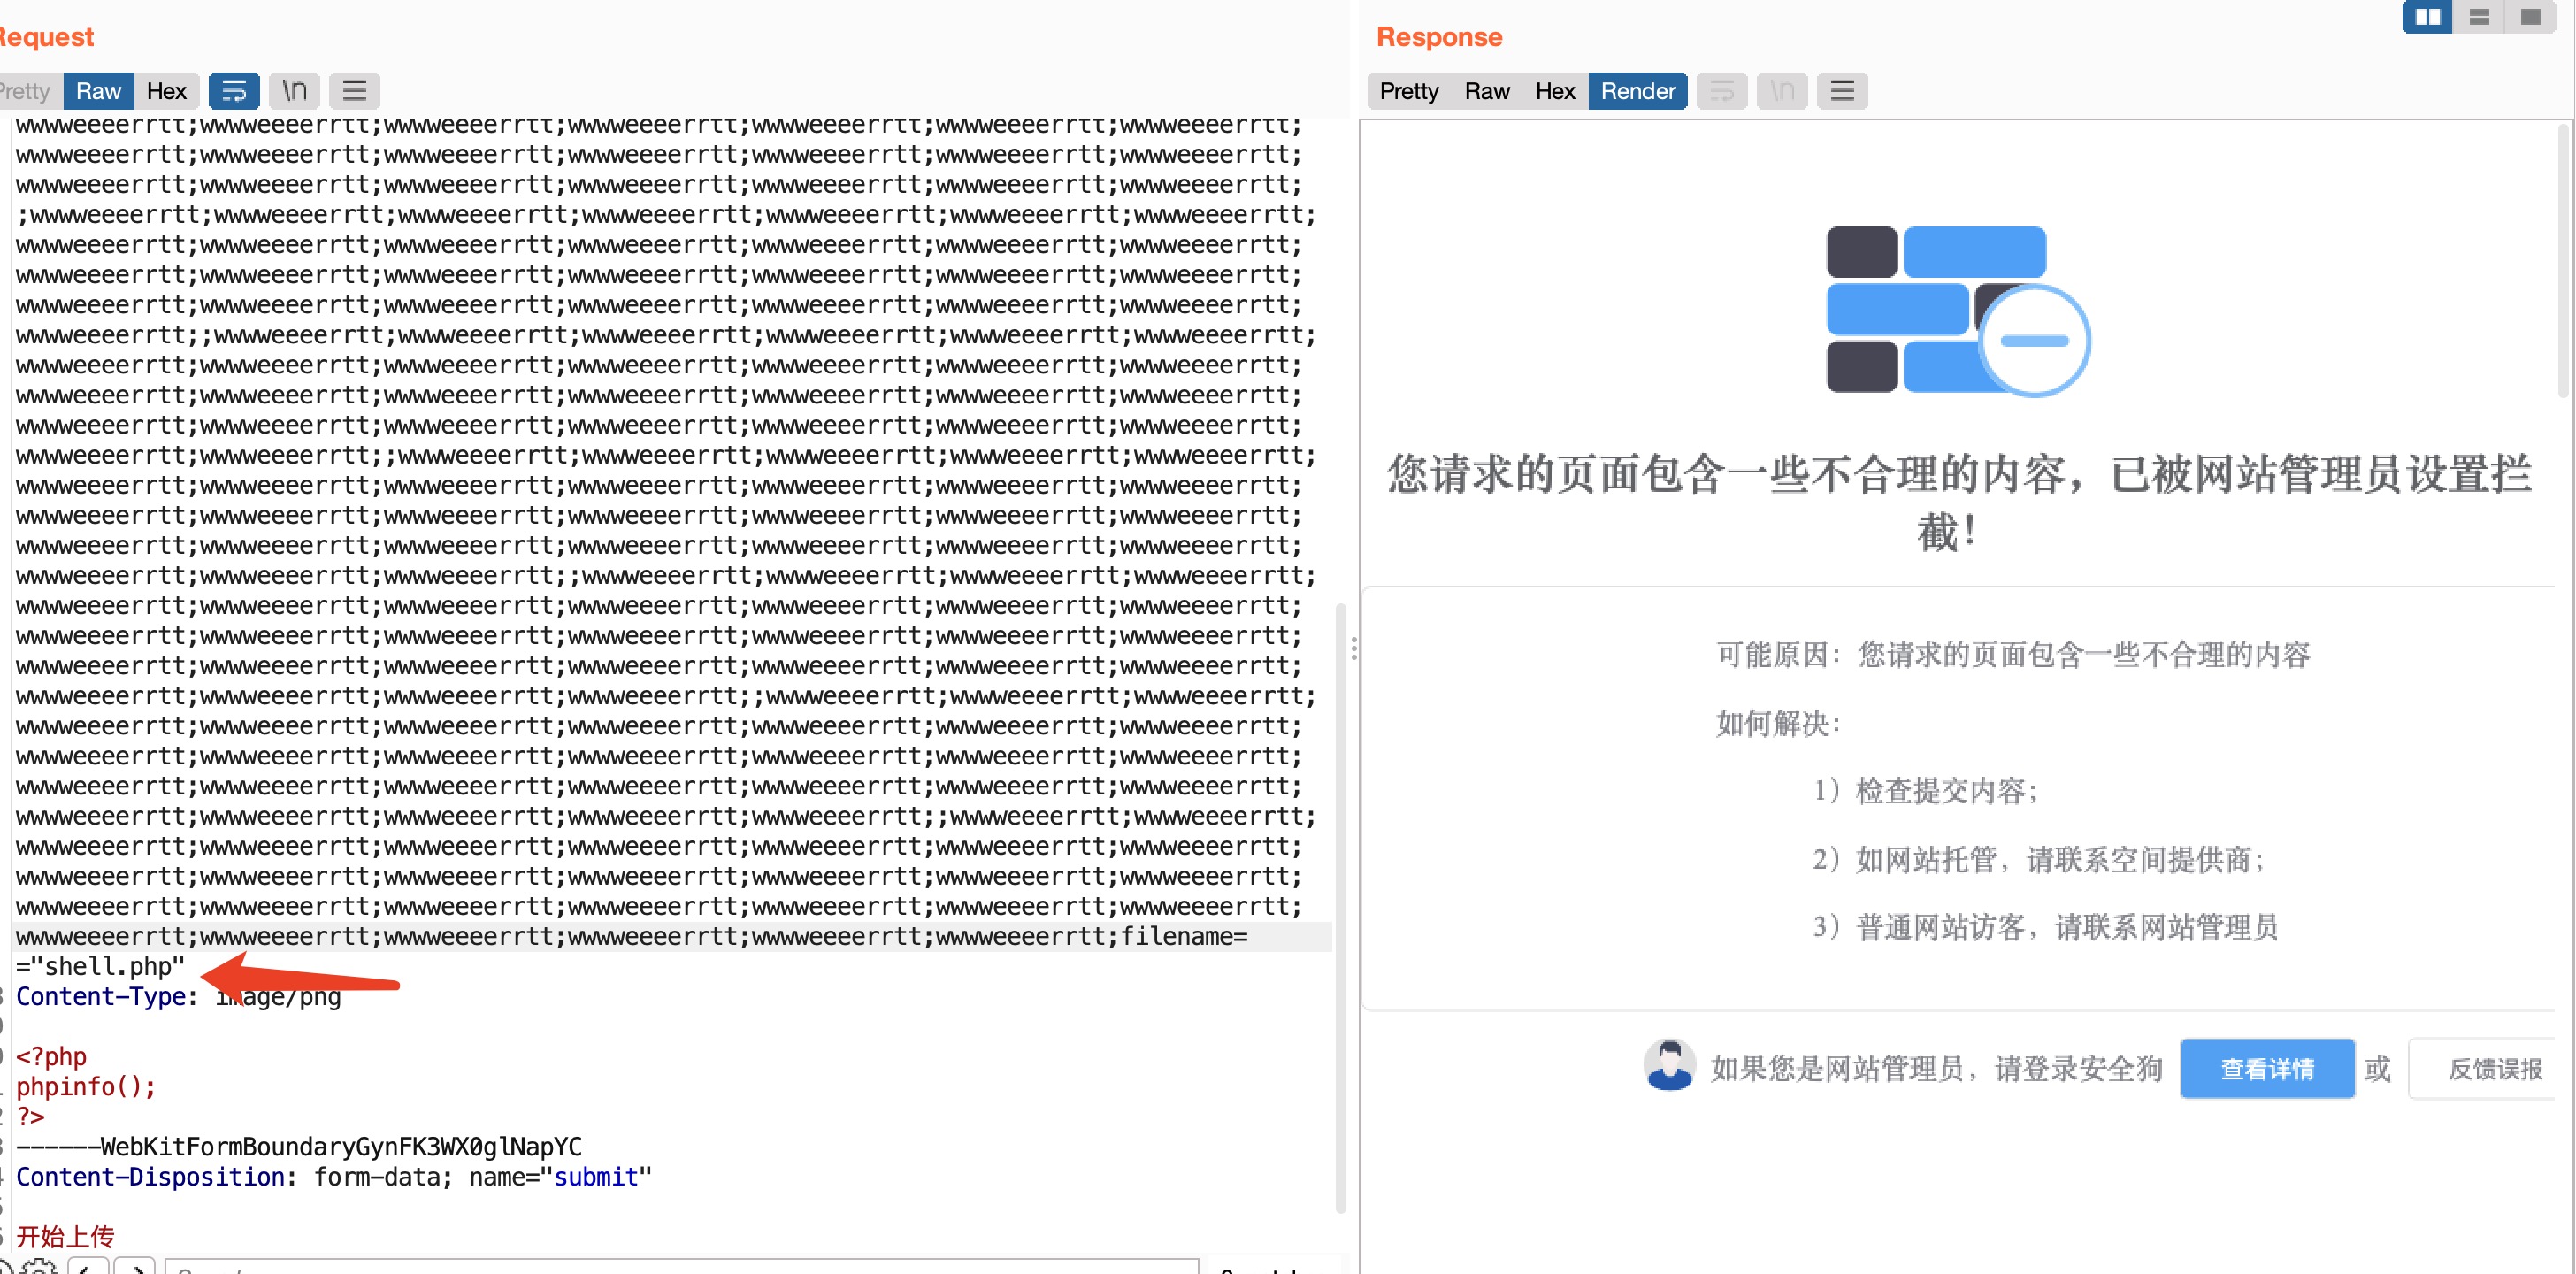The height and width of the screenshot is (1274, 2576).
Task: Open the Response hamburger options menu
Action: [1842, 91]
